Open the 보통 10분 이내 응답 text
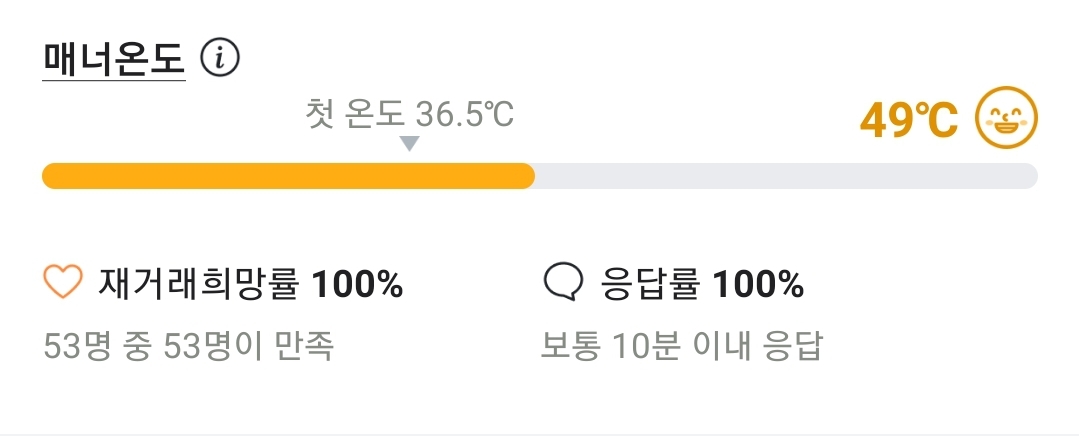Screen dimensions: 1079x436 coord(681,347)
